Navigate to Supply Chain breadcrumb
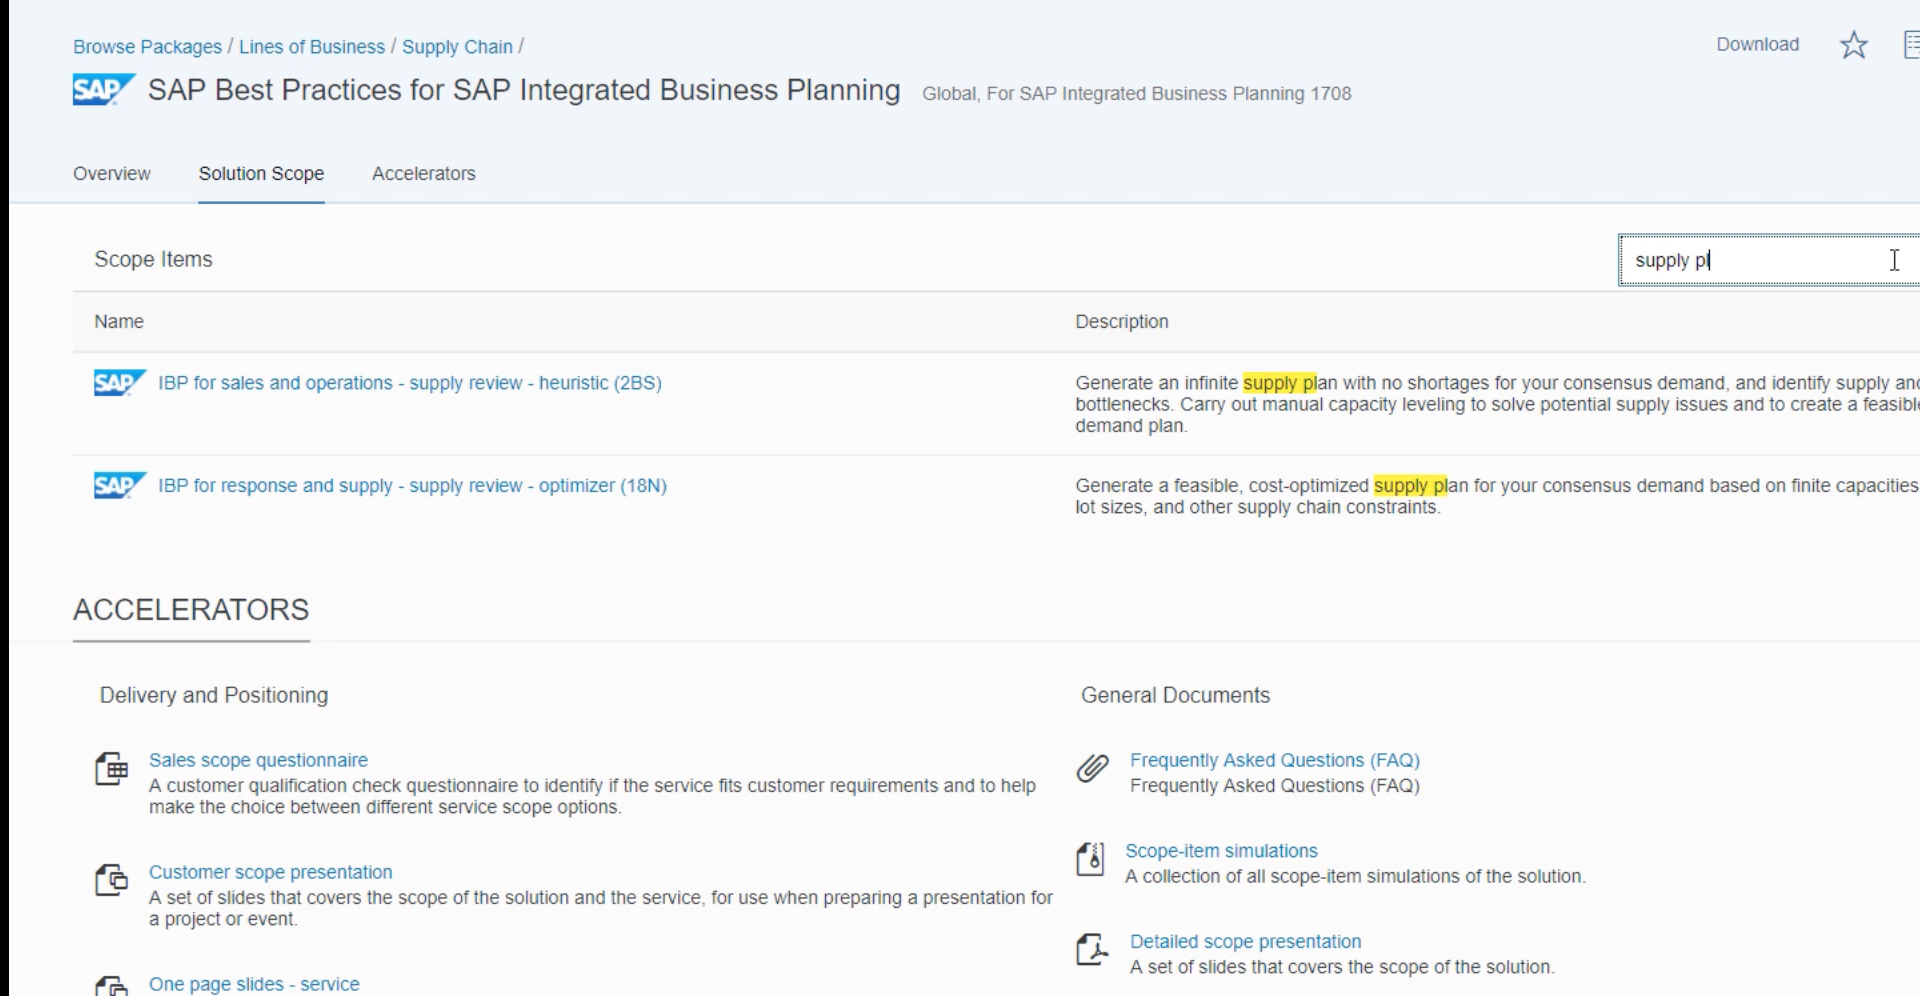 click(457, 46)
